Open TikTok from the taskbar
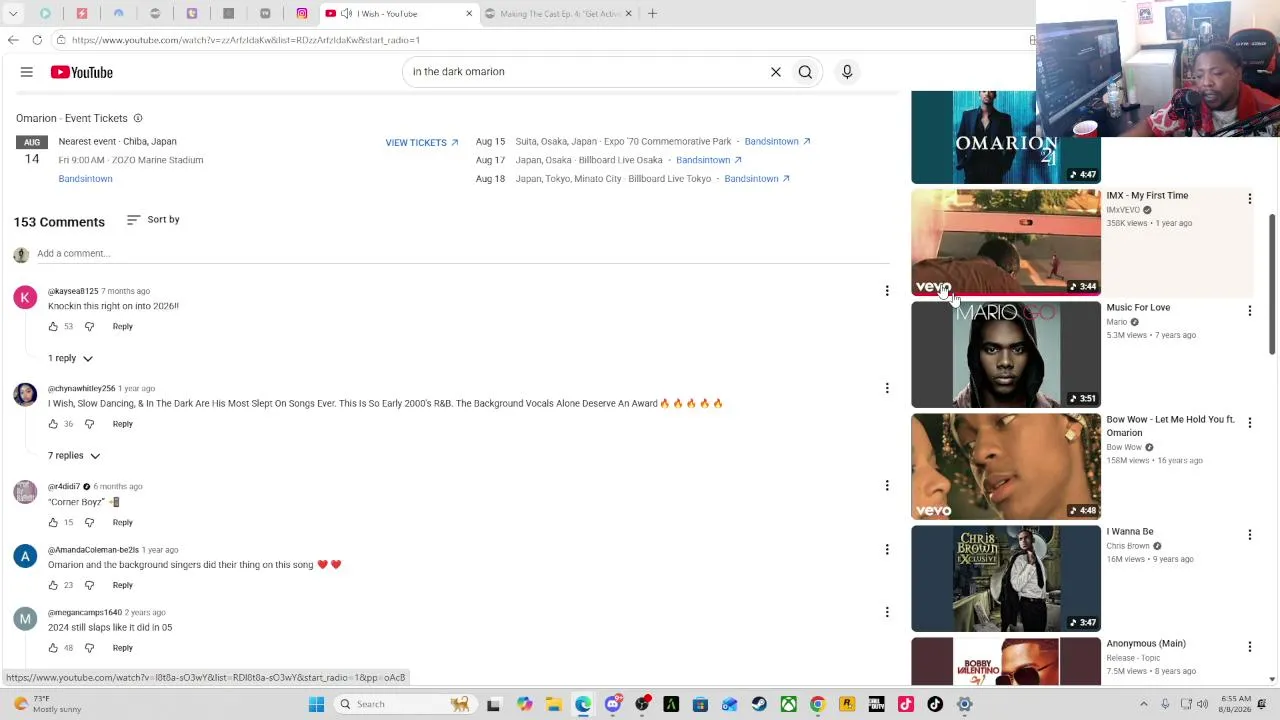The height and width of the screenshot is (720, 1280). coord(935,704)
